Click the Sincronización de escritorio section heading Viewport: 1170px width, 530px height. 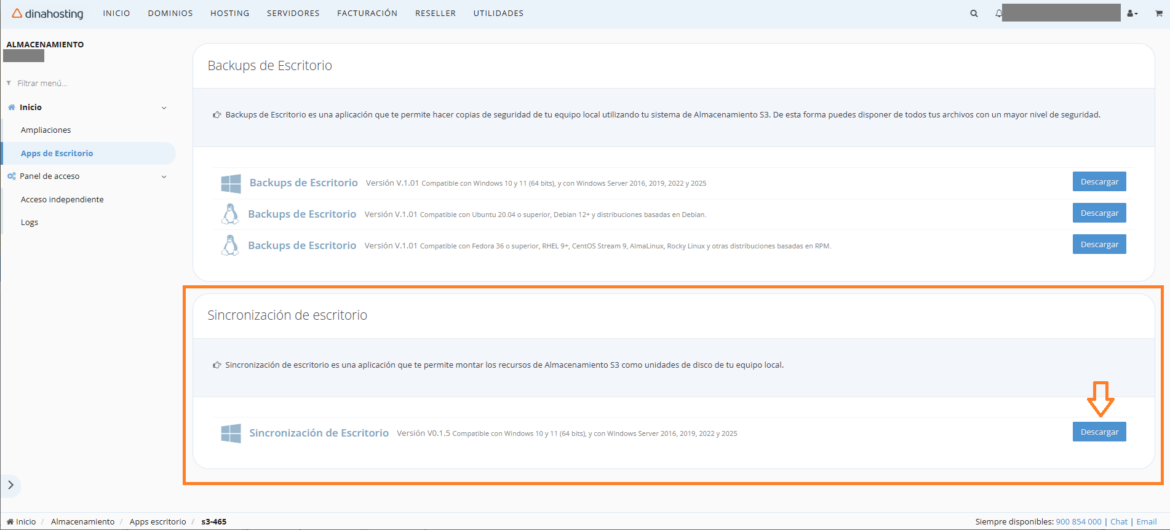point(287,315)
